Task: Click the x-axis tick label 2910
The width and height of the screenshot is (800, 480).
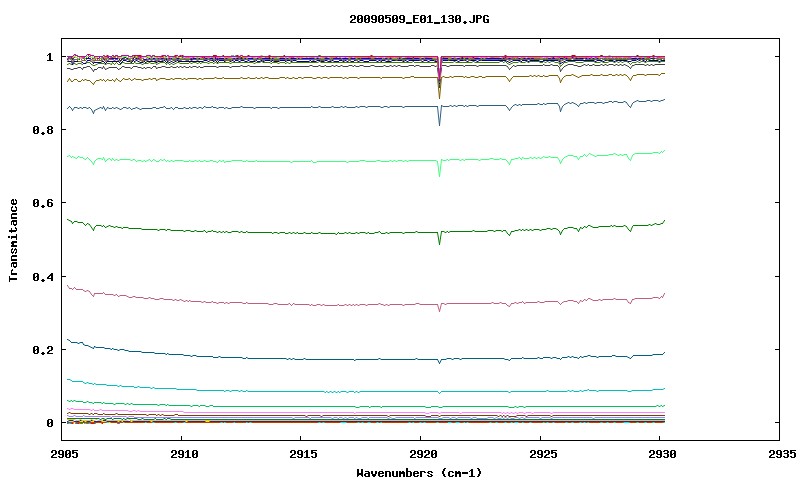Action: [x=184, y=454]
